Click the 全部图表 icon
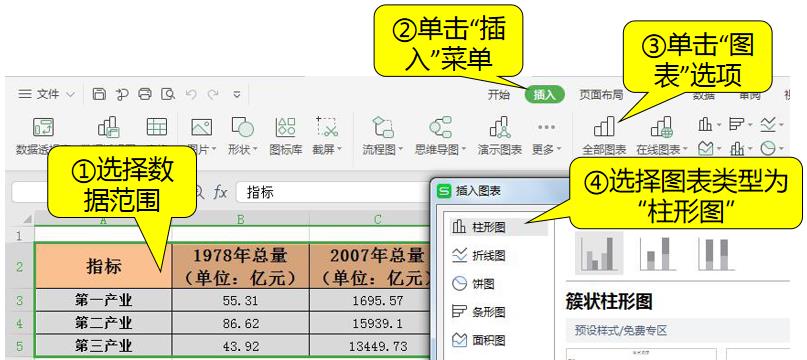The height and width of the screenshot is (360, 807). pyautogui.click(x=604, y=127)
